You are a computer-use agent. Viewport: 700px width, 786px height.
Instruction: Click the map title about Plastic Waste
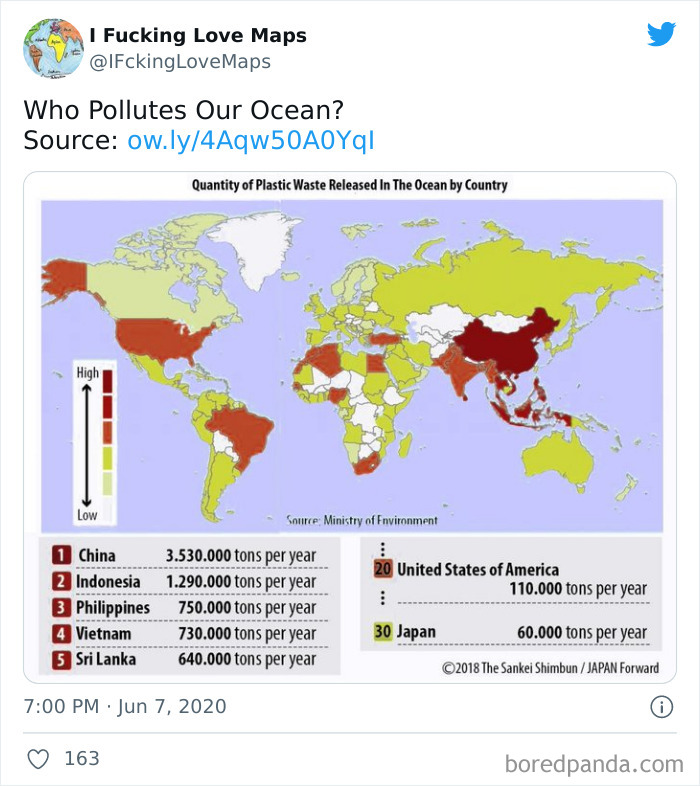pyautogui.click(x=349, y=185)
